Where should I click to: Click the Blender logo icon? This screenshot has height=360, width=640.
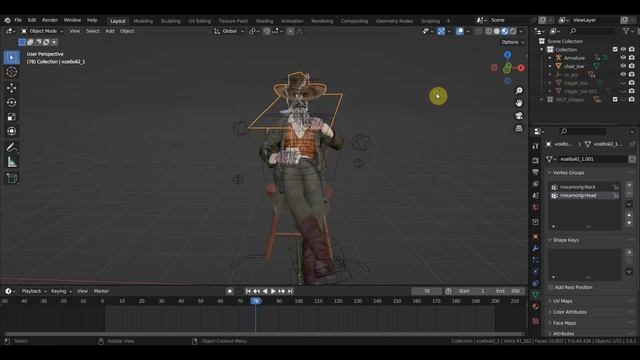7,20
